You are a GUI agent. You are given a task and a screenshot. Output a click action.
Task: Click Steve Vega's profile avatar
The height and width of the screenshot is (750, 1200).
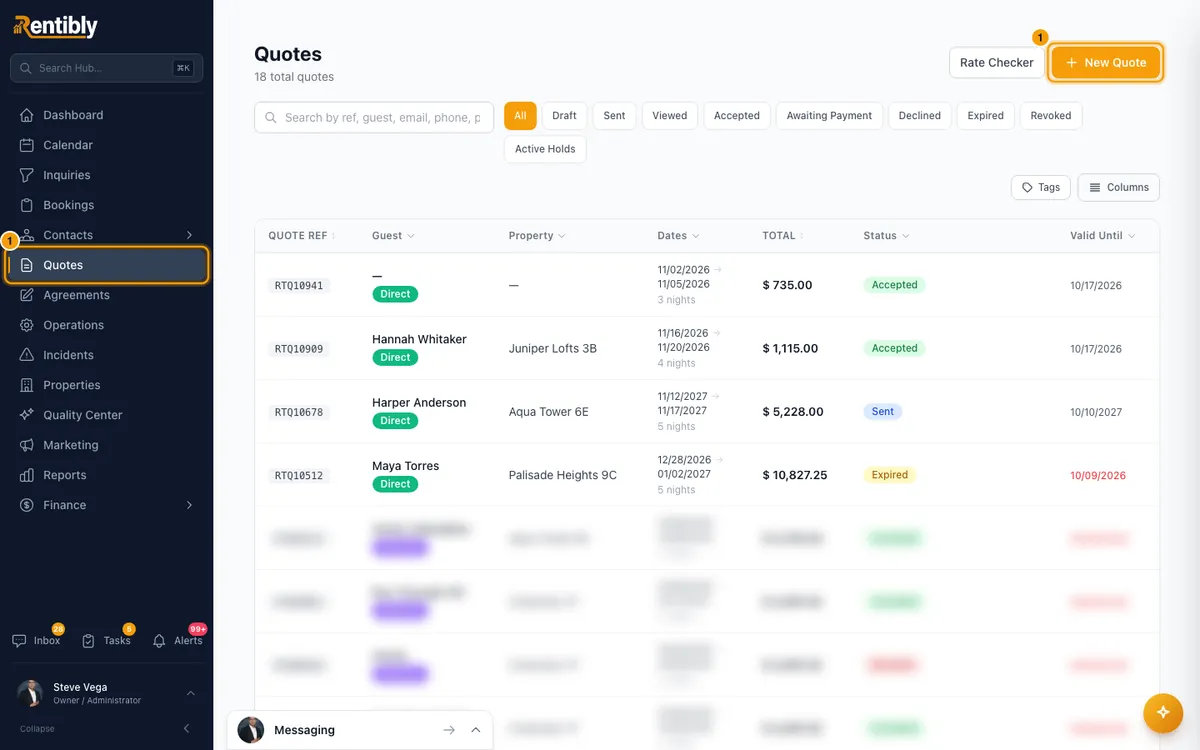pyautogui.click(x=31, y=693)
